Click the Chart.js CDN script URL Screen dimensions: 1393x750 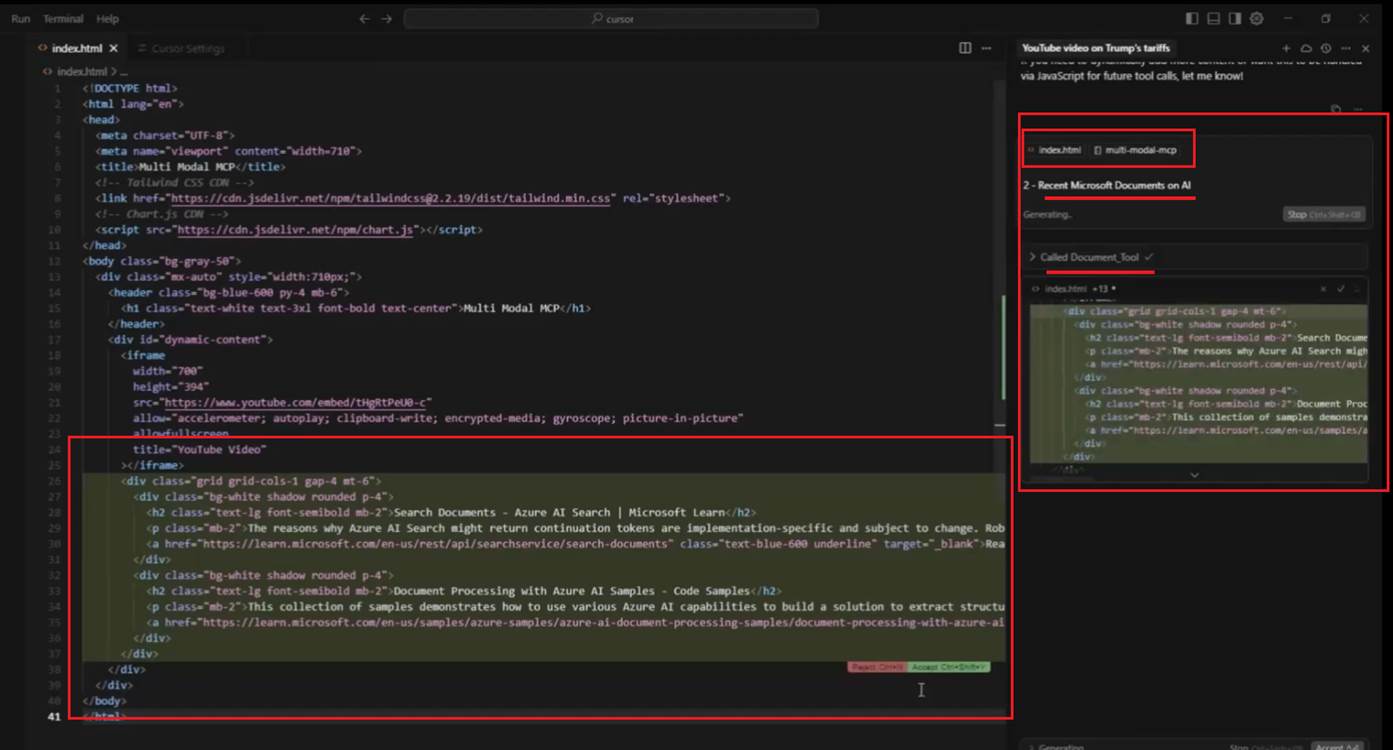[x=294, y=230]
